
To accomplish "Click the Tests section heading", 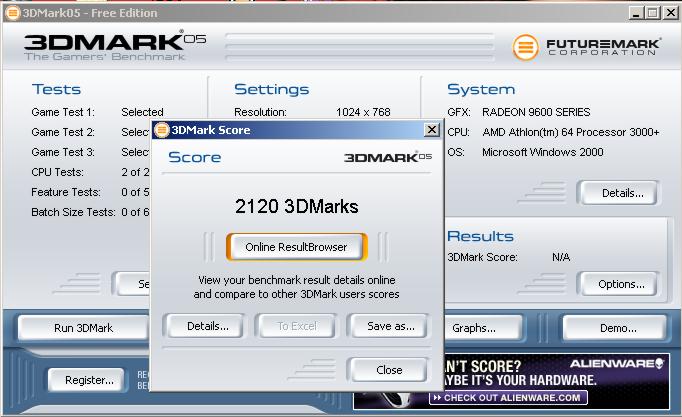I will 57,89.
